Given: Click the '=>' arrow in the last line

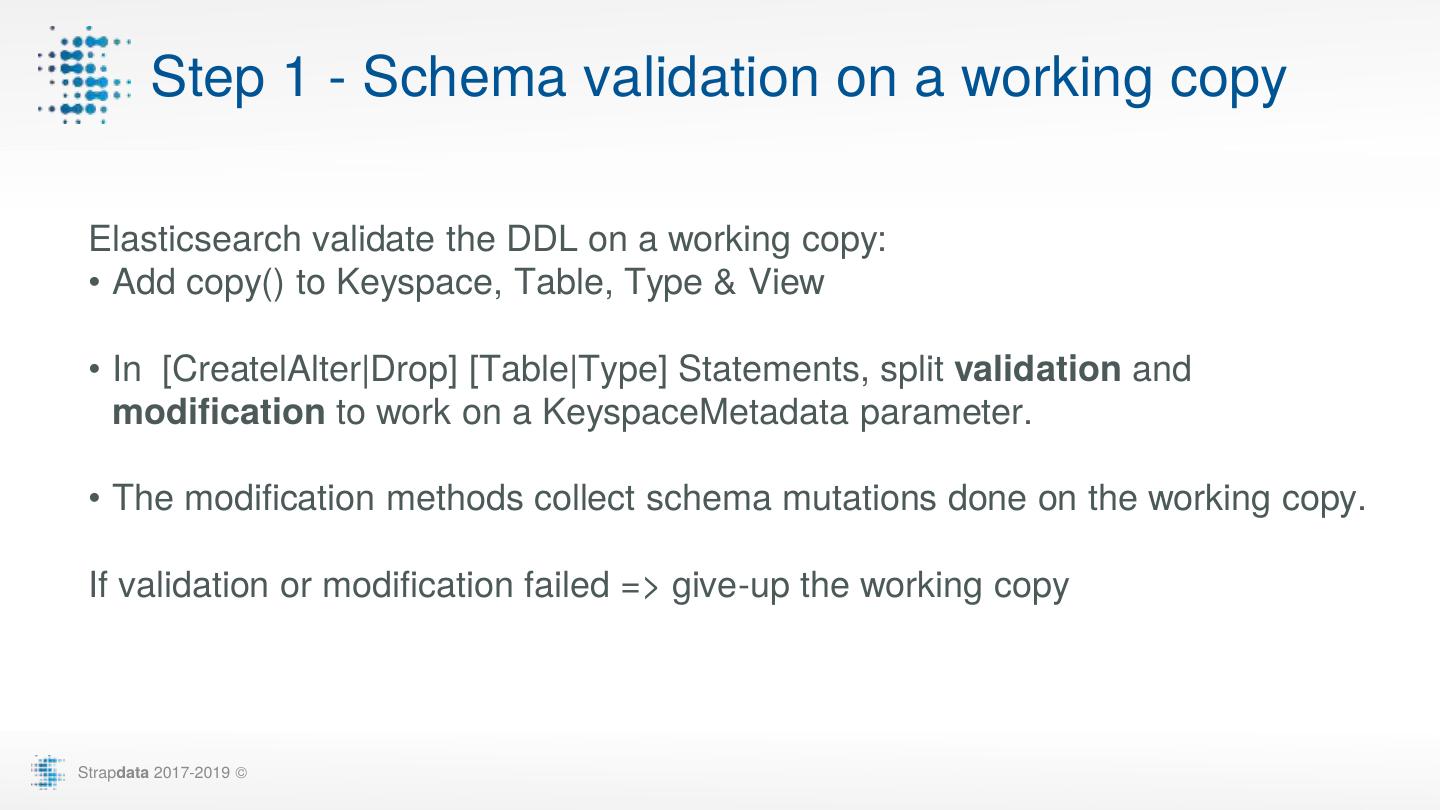Looking at the screenshot, I should [x=640, y=586].
